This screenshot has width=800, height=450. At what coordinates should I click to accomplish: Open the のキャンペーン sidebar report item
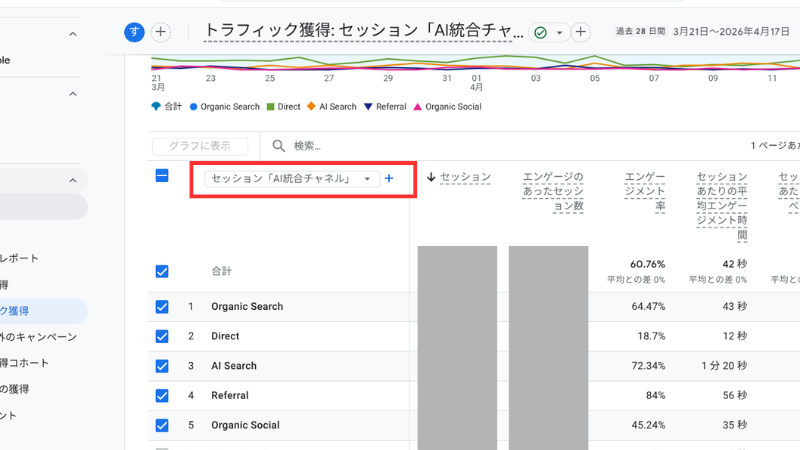point(40,337)
